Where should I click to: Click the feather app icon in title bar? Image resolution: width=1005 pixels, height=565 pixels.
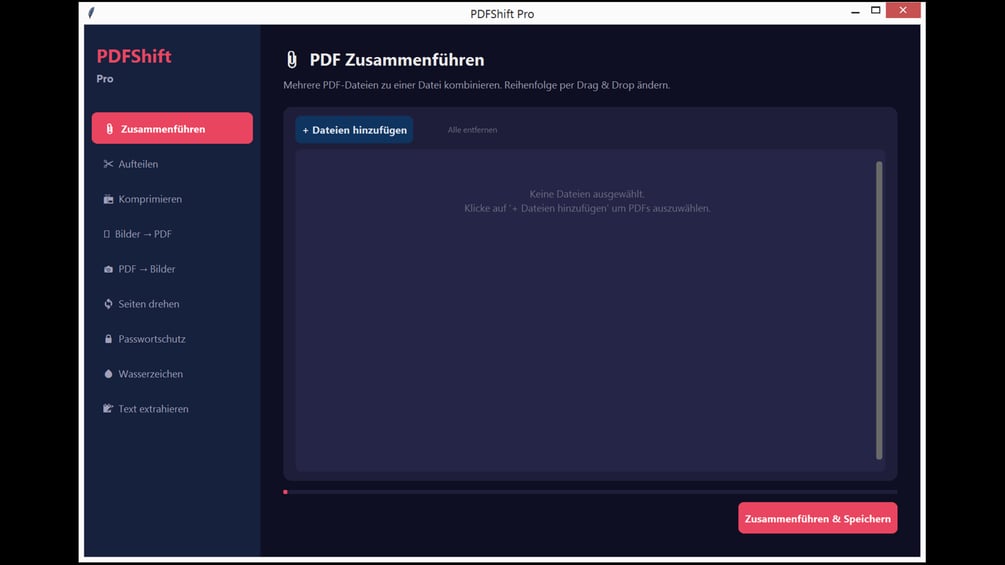(92, 13)
